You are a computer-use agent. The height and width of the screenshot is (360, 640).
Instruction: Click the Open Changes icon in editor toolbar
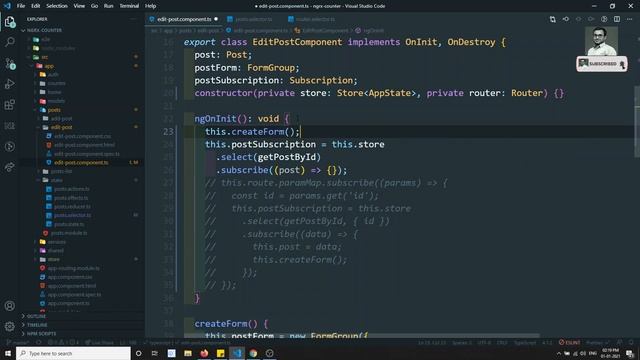pos(553,19)
